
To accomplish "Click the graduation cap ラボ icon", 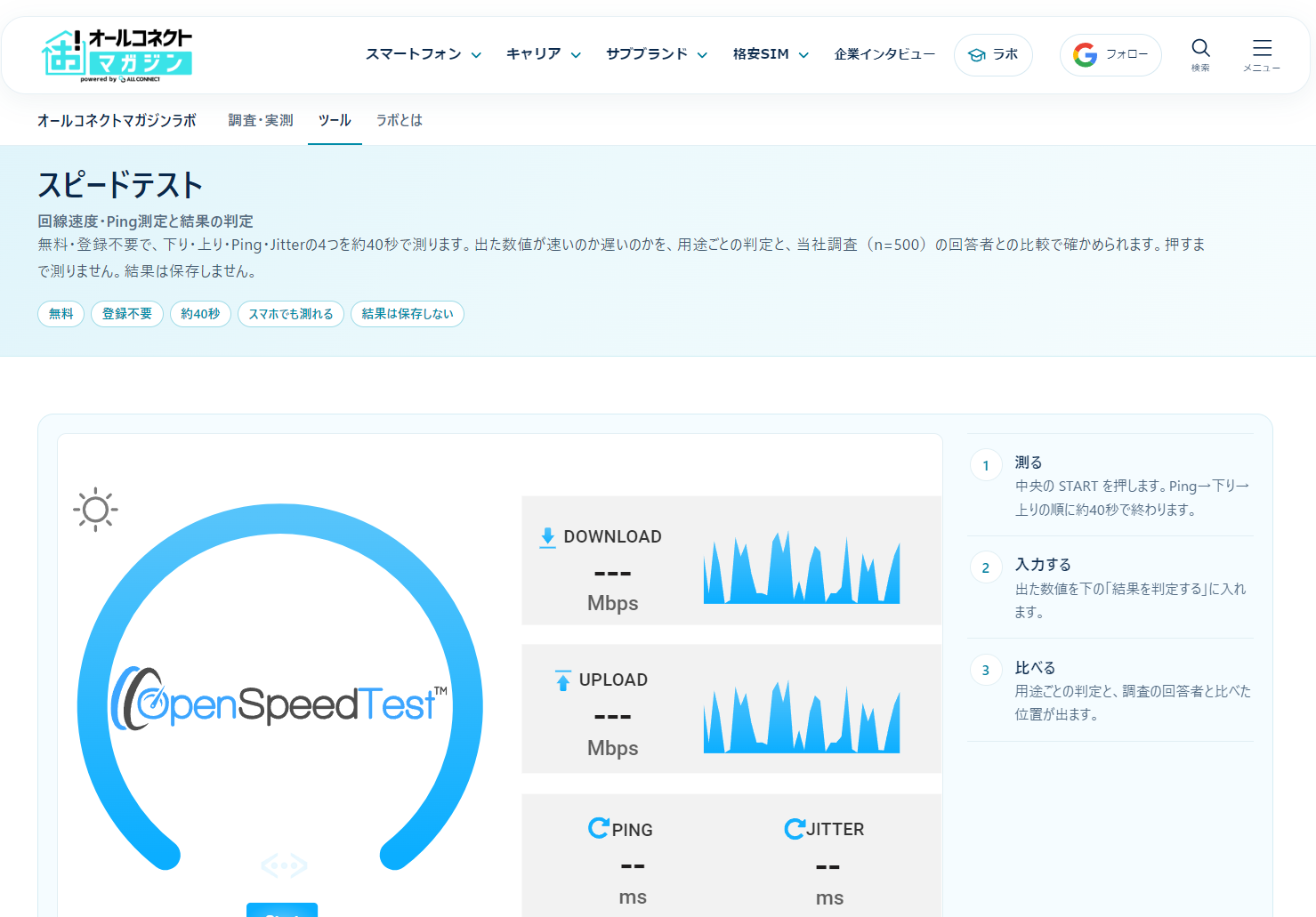I will 977,55.
